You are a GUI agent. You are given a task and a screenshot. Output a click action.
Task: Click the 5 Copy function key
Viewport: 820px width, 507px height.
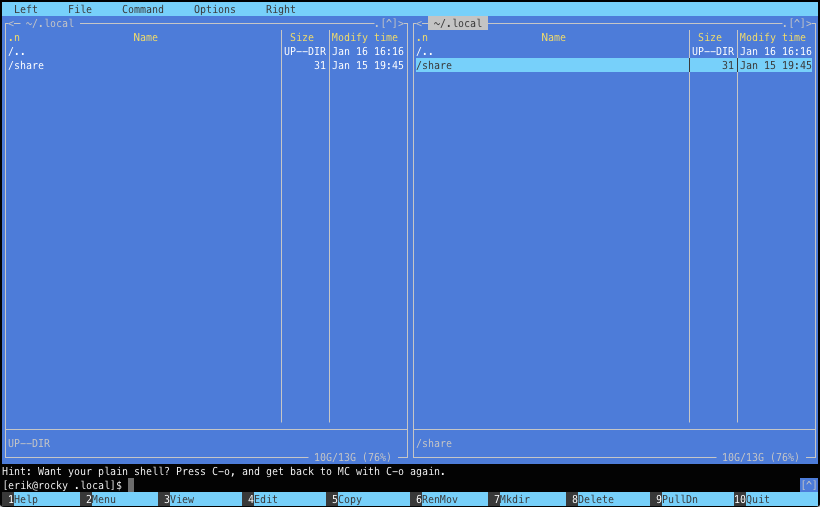(370, 499)
